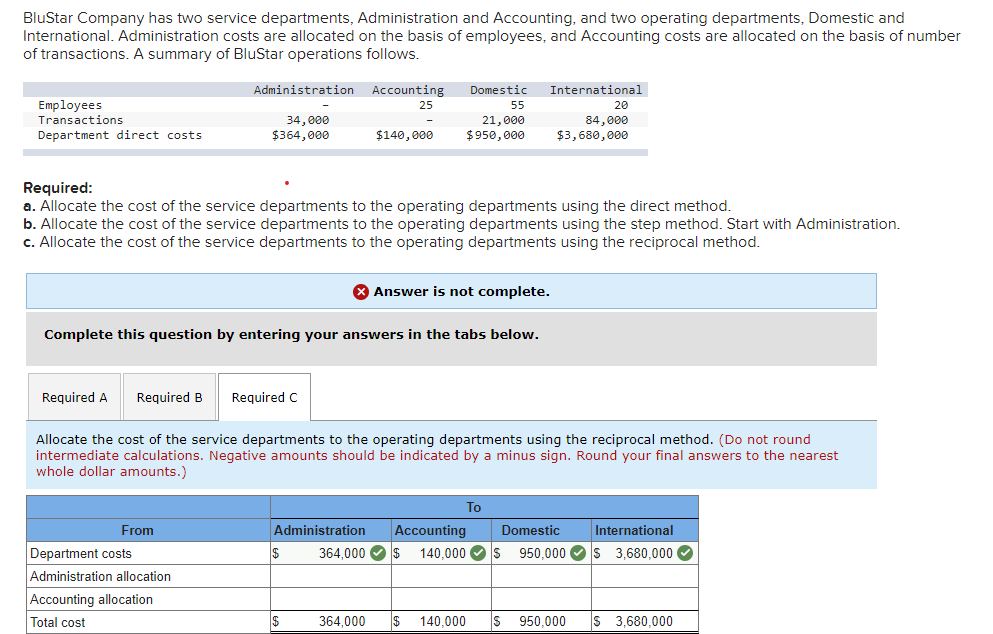Click Accounting allocation cell under International column

(x=645, y=599)
